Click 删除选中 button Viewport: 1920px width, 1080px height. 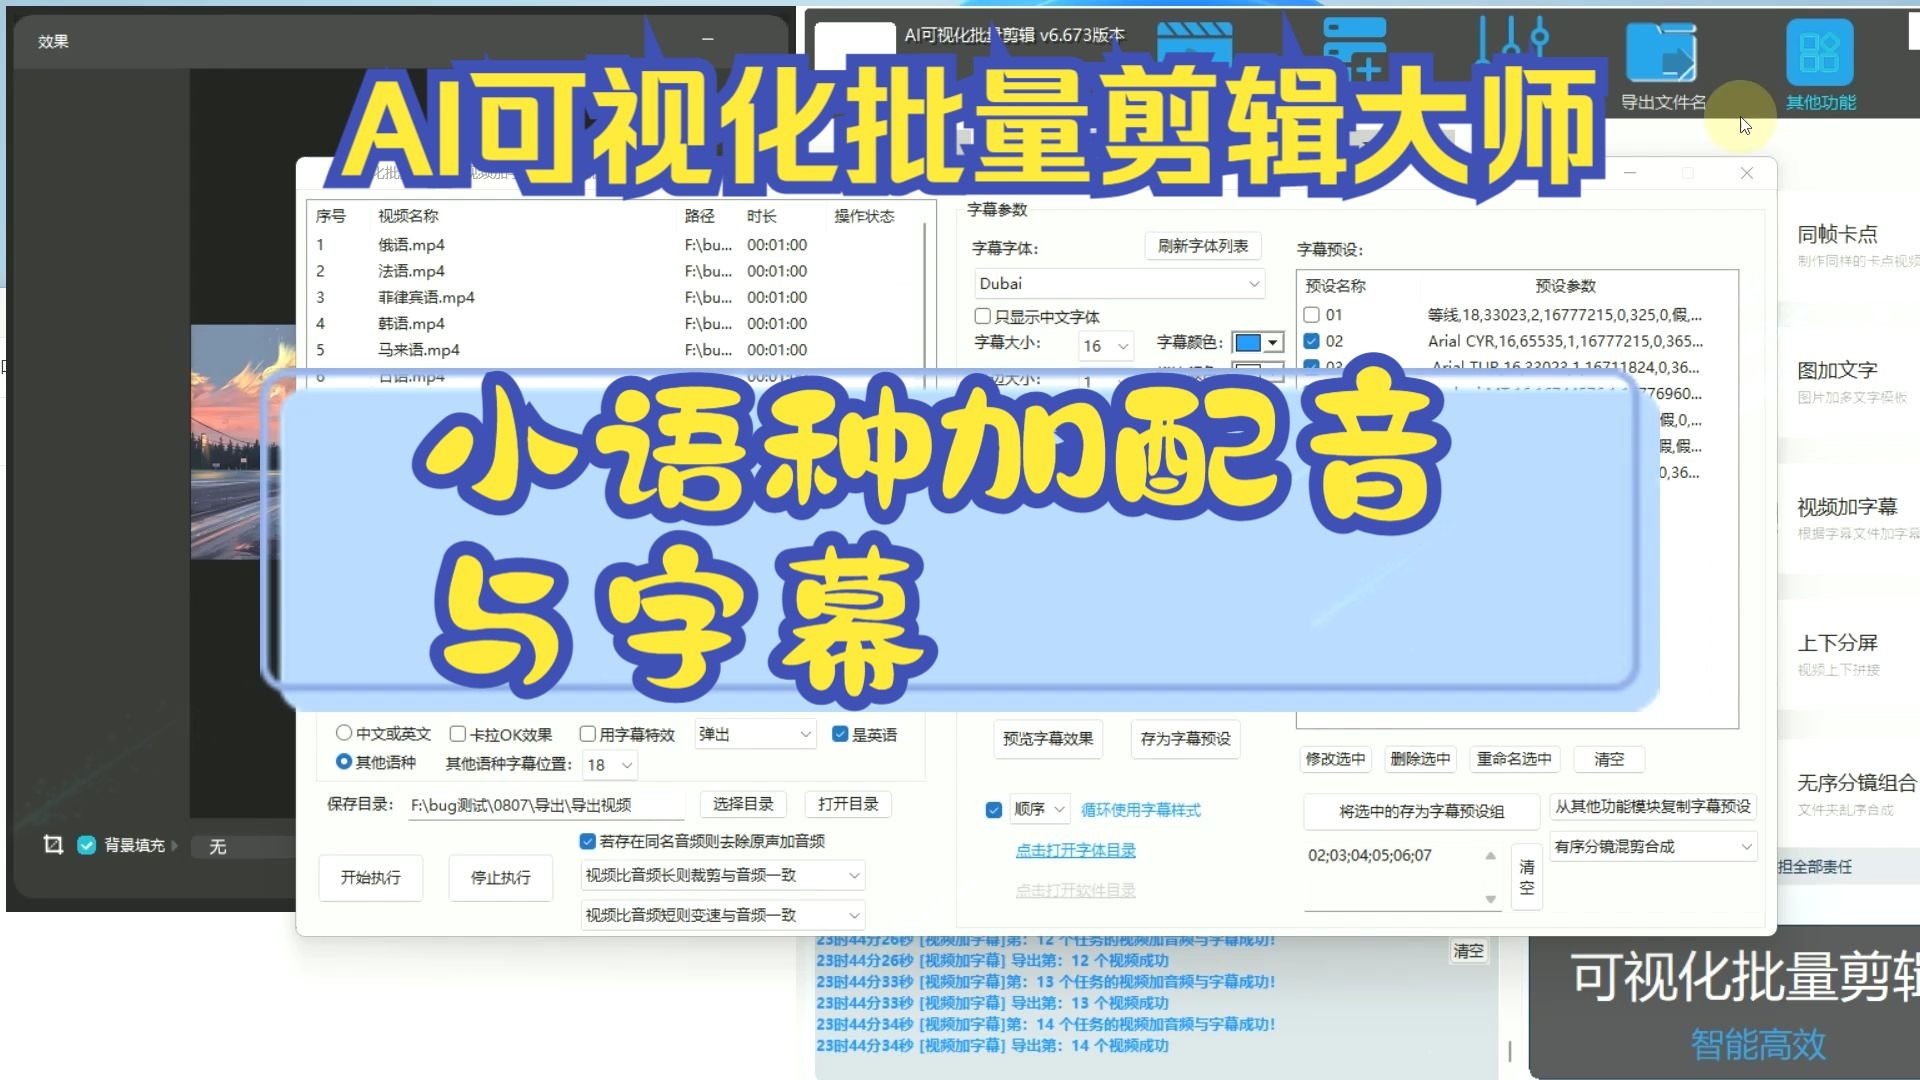pos(1420,759)
